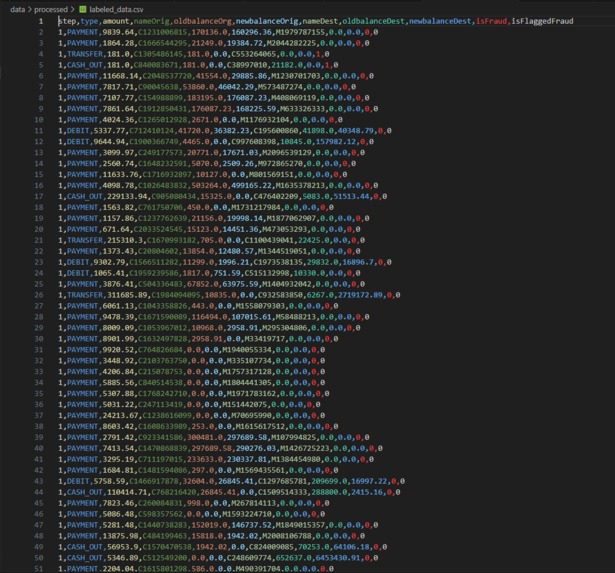
Task: Click the amount value 1864.28
Action: (x=118, y=43)
